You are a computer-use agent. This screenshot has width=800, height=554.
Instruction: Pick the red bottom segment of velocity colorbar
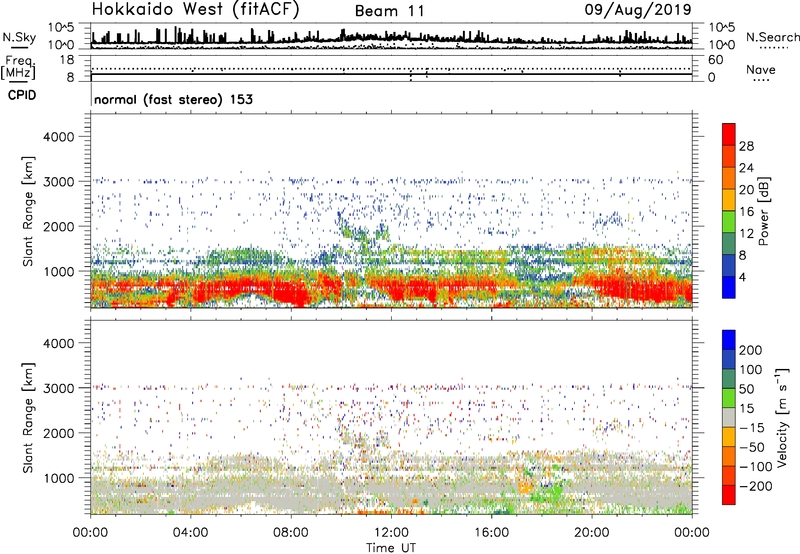[x=729, y=495]
